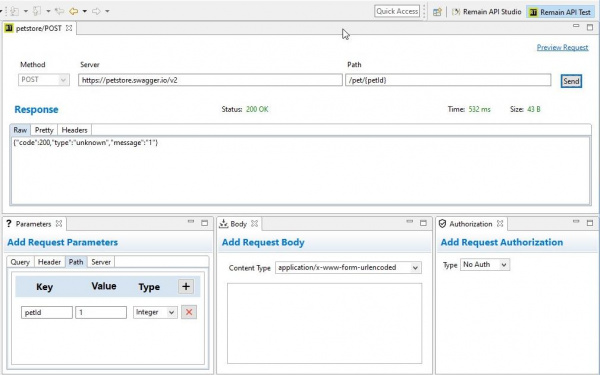Image resolution: width=600 pixels, height=375 pixels.
Task: Click the Server URL input field
Action: (x=210, y=80)
